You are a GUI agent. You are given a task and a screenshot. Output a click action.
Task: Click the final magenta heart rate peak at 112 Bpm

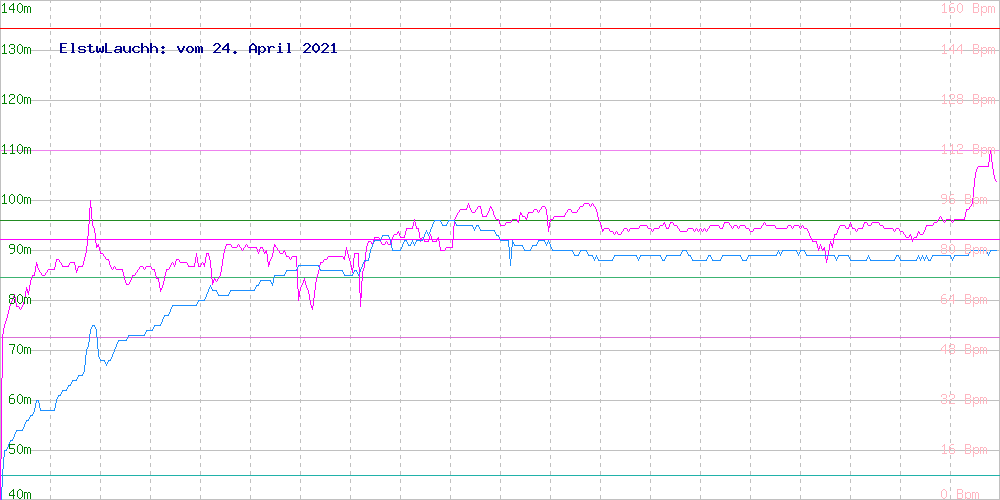pyautogui.click(x=990, y=151)
